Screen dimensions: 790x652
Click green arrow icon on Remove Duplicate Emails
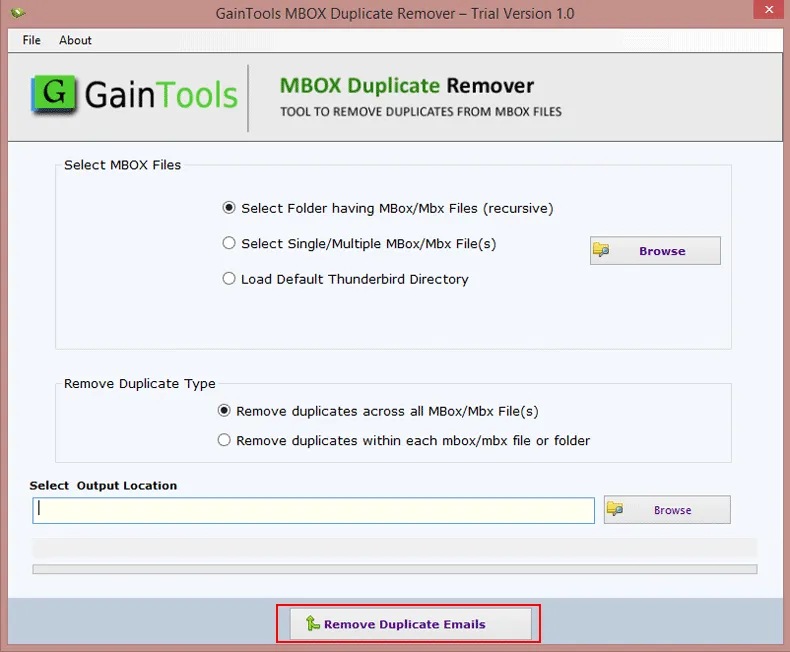click(312, 624)
